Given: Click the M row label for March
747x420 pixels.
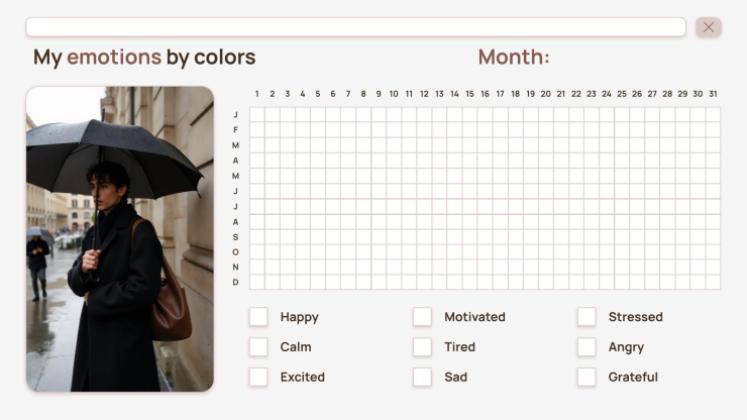Looking at the screenshot, I should 236,145.
